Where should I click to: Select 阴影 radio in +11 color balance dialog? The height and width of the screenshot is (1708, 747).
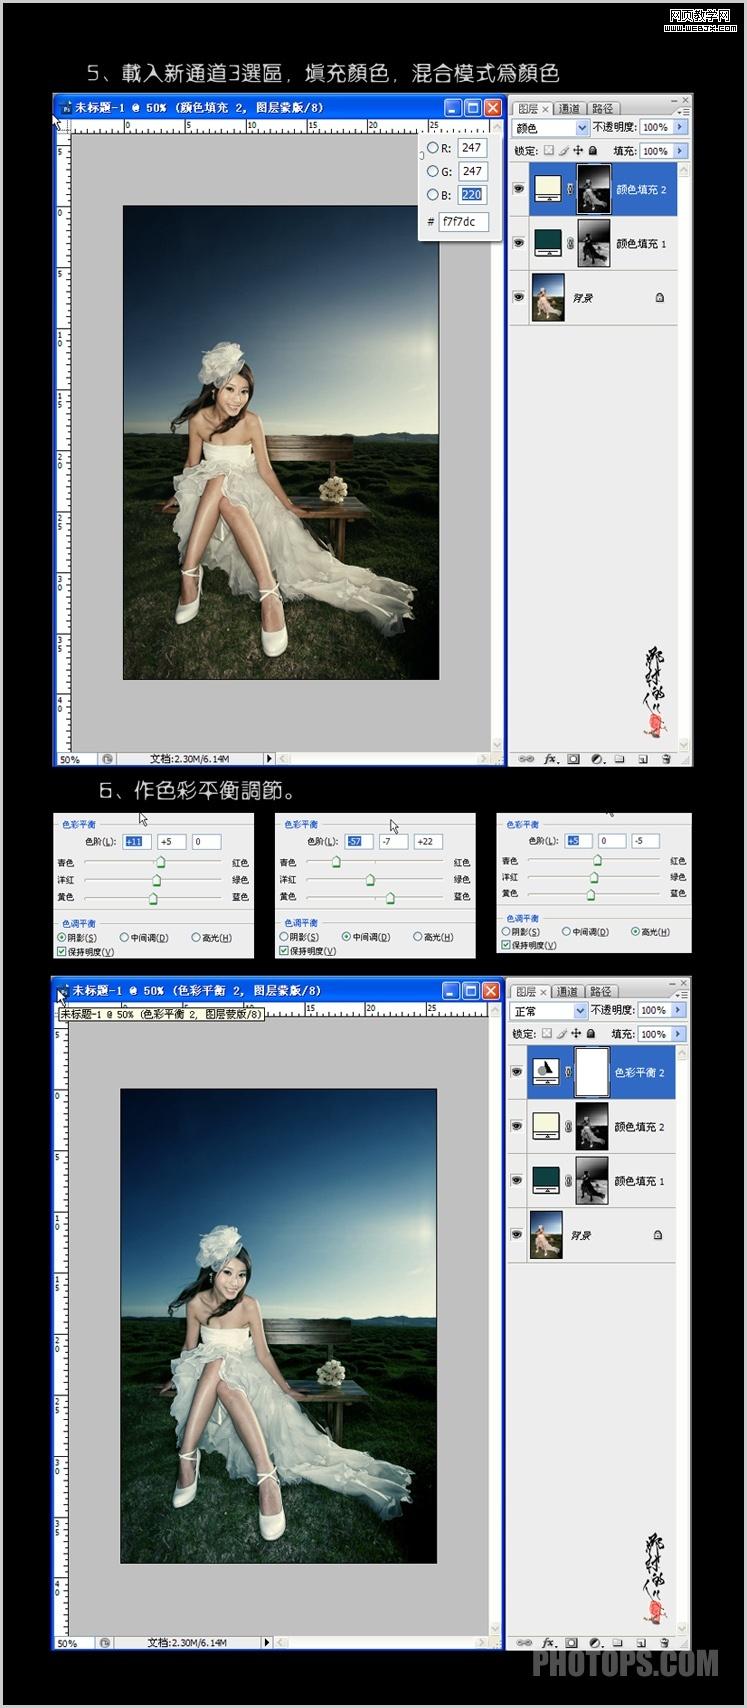pyautogui.click(x=62, y=938)
